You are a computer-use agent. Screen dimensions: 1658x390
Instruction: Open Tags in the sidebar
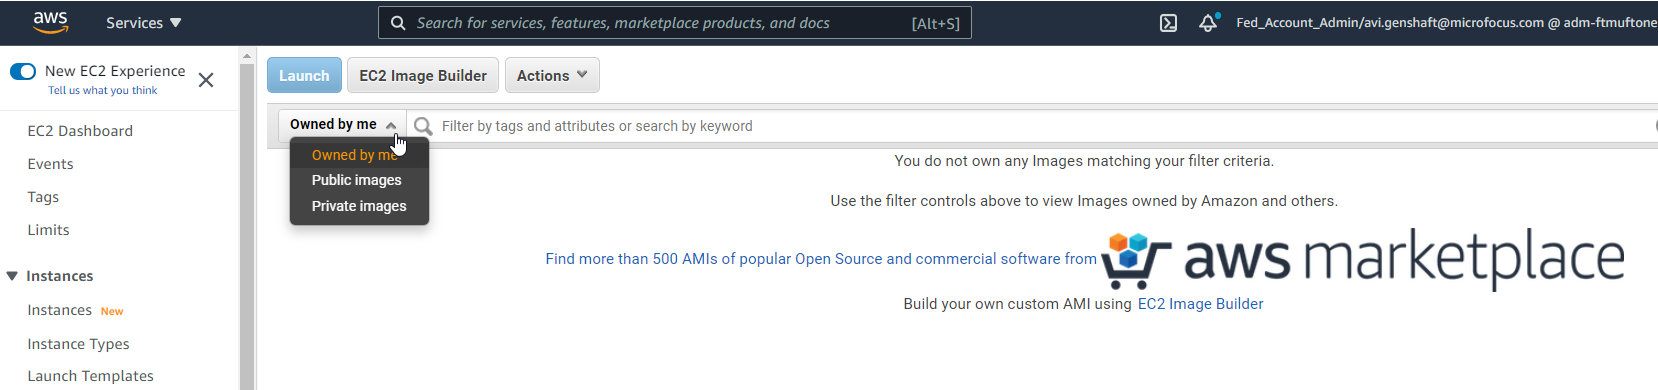43,197
